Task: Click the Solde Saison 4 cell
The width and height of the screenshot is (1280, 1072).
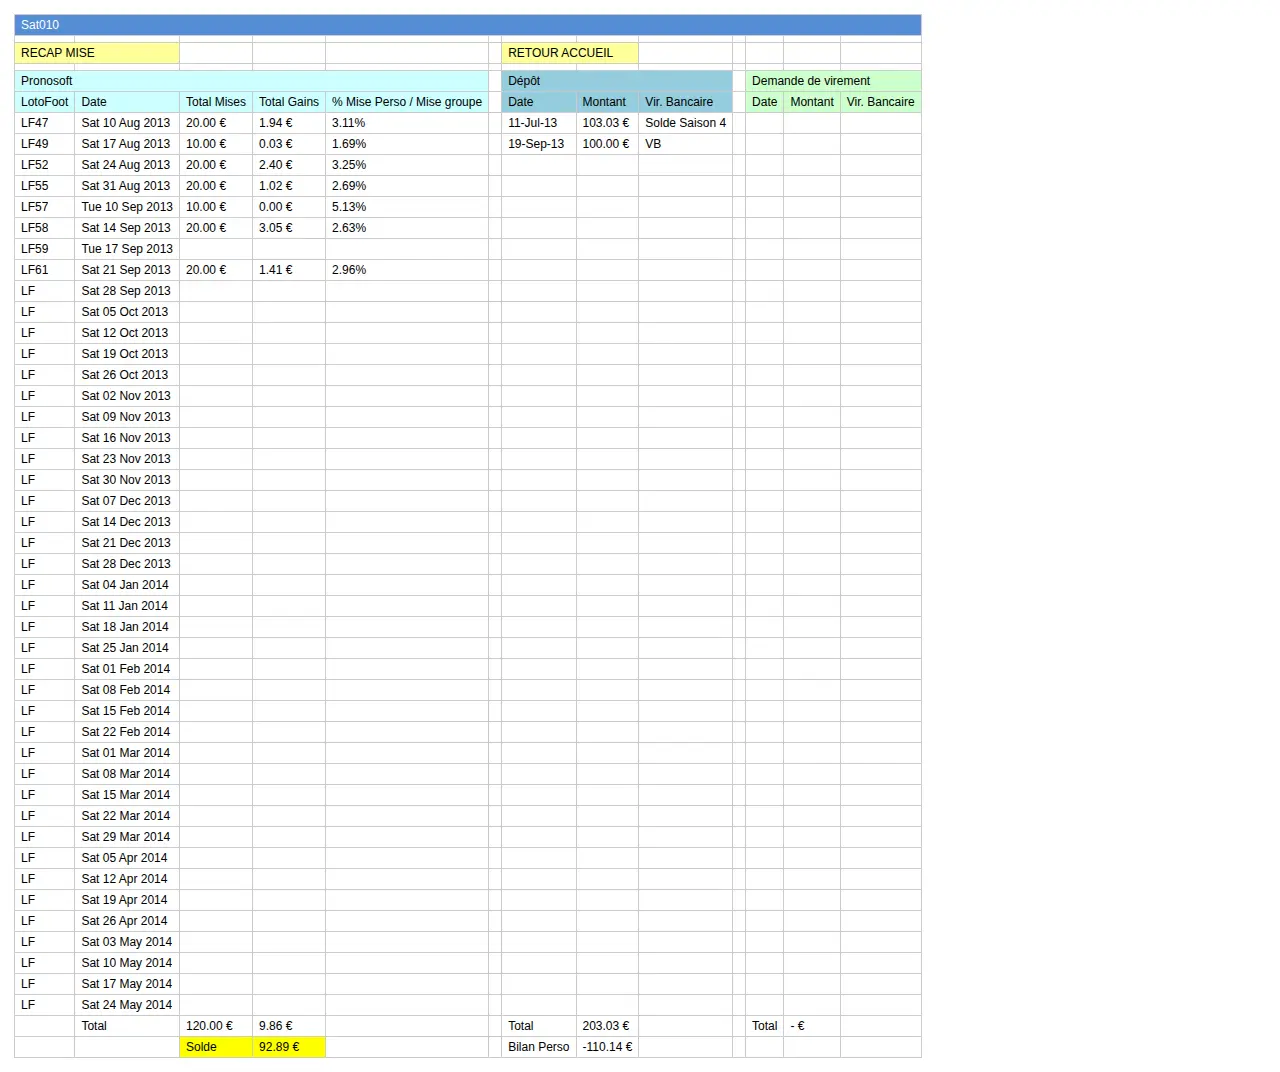Action: [685, 123]
